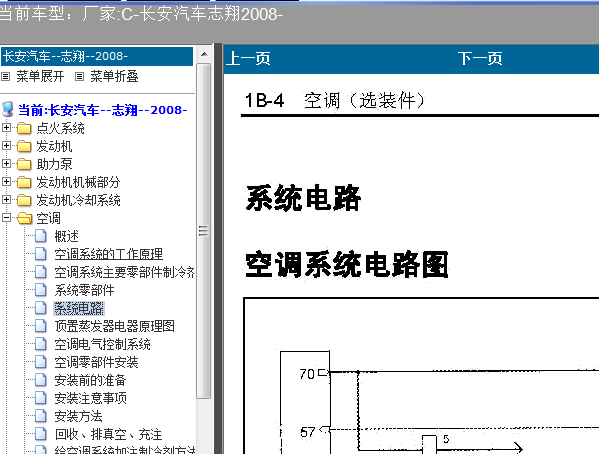This screenshot has height=454, width=599.
Task: Select the 发动机 folder label
Action: (x=54, y=146)
